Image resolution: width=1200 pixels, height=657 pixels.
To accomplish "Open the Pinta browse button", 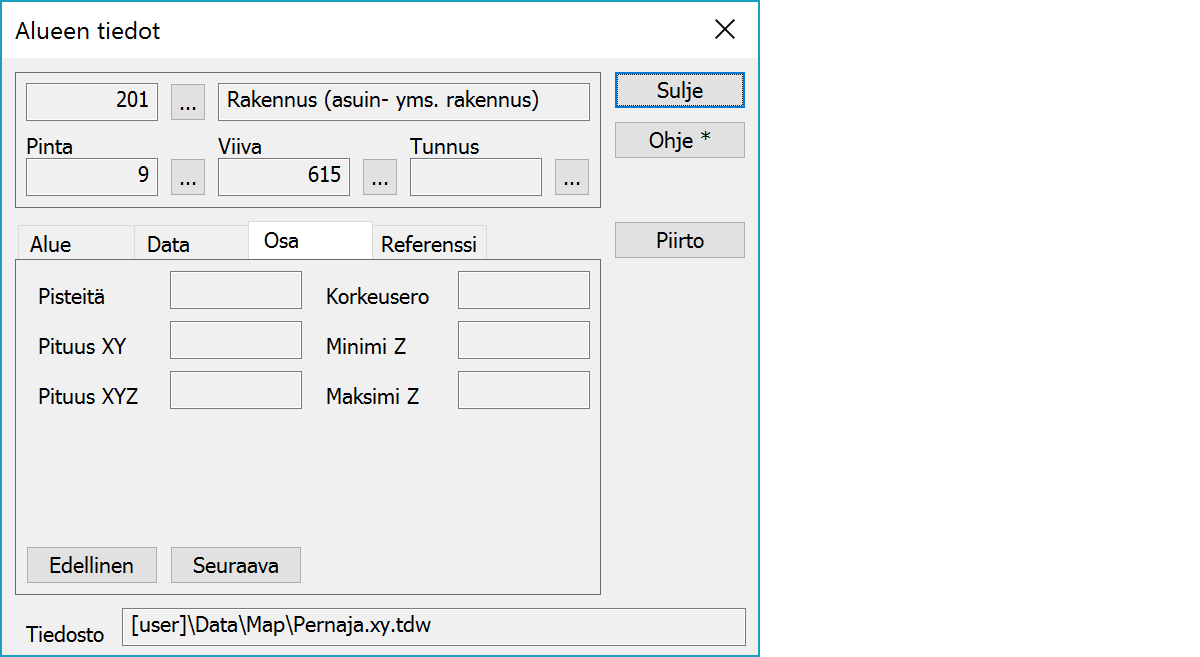I will pos(188,177).
